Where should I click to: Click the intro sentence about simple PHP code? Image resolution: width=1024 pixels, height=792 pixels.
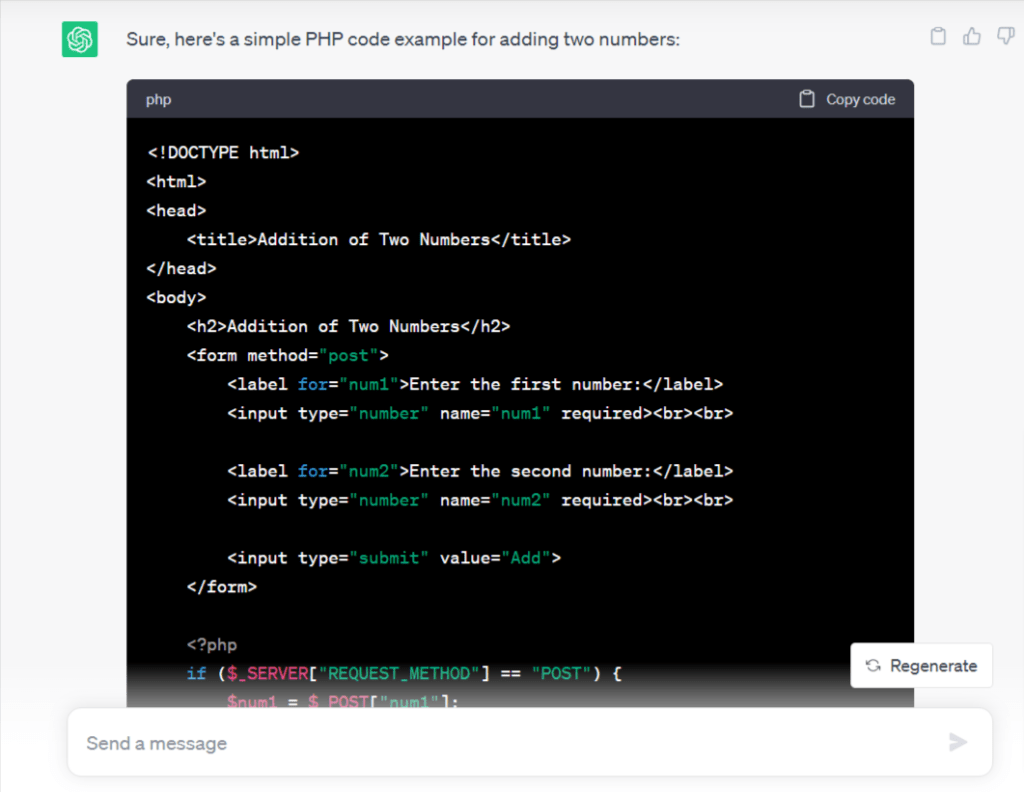click(405, 39)
